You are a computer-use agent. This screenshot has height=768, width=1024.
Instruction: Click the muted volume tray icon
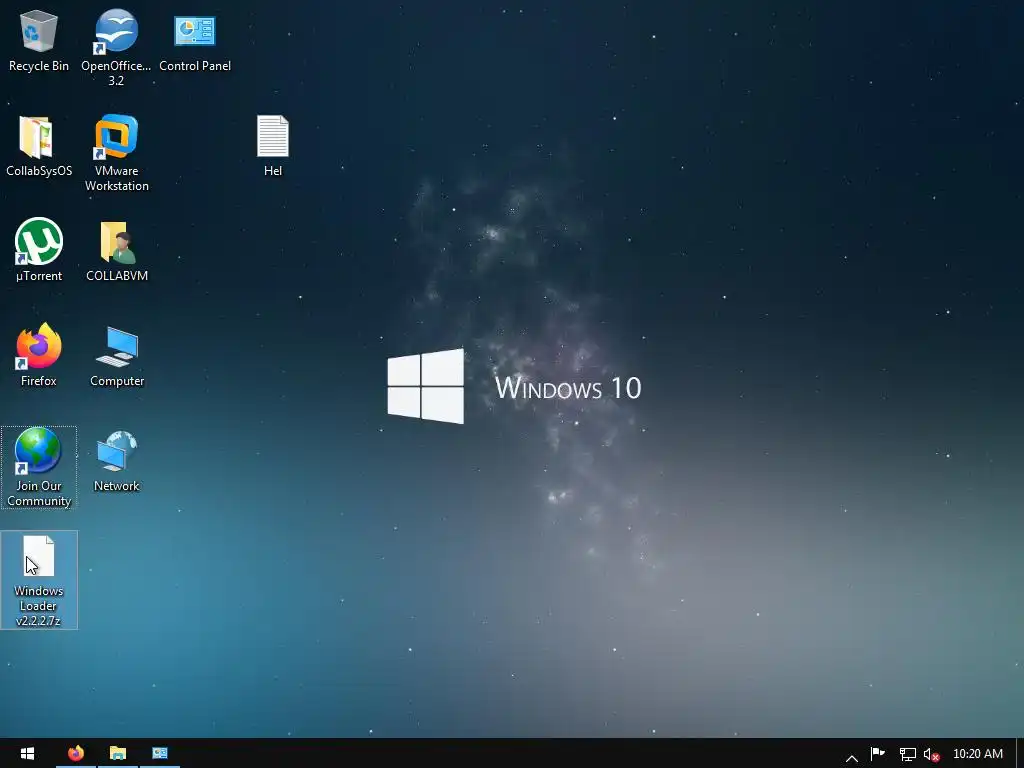click(x=932, y=754)
